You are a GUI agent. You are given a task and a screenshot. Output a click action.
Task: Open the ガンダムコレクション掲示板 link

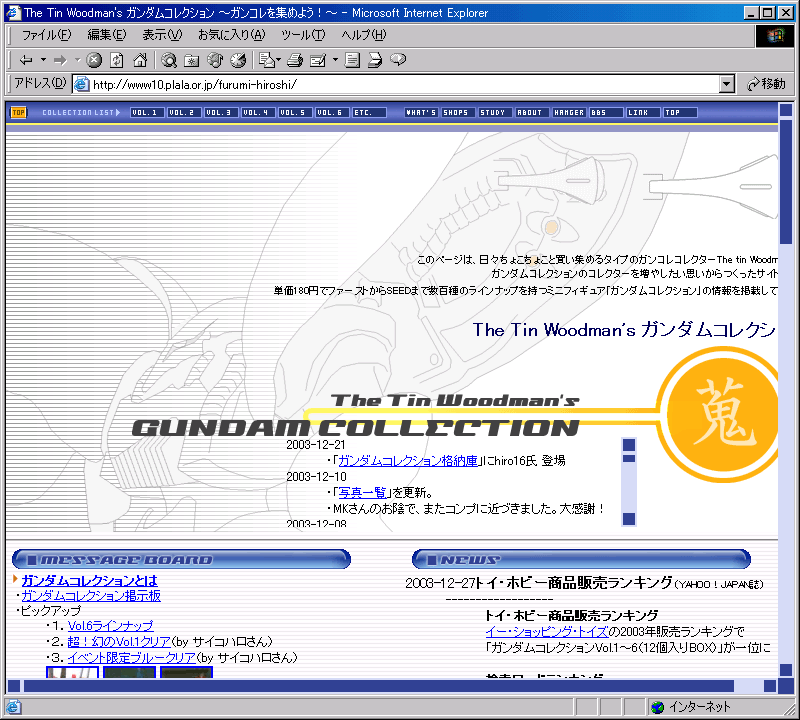(x=91, y=596)
